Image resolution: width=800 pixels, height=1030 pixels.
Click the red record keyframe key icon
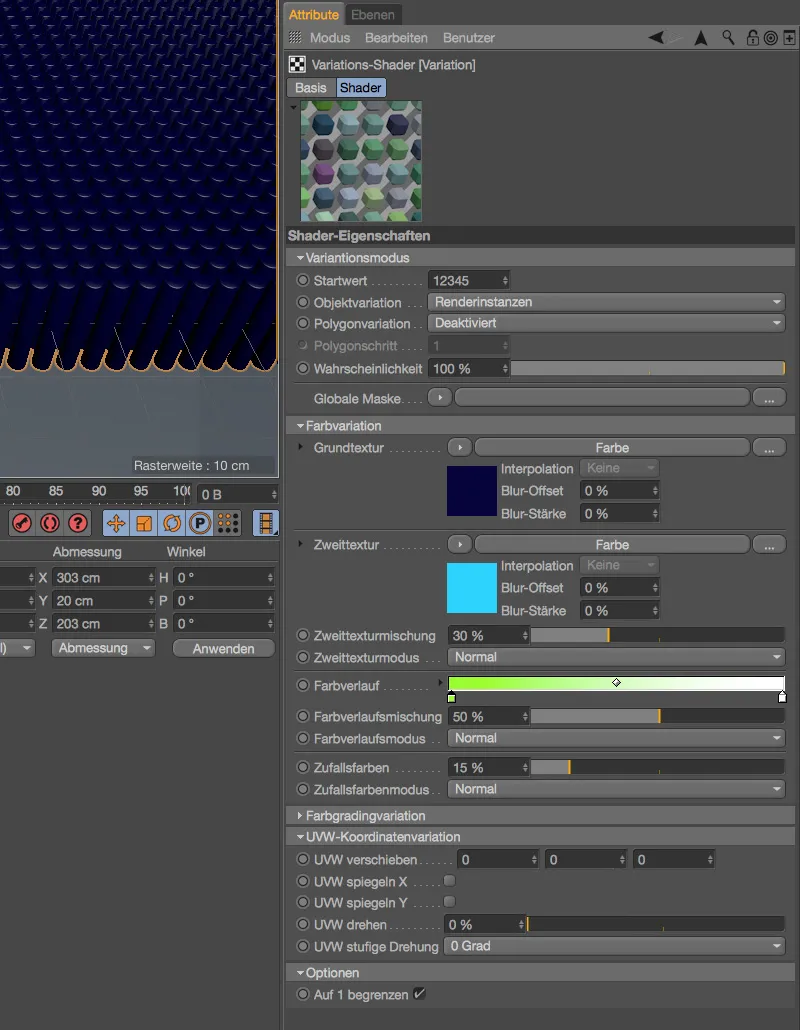[22, 523]
